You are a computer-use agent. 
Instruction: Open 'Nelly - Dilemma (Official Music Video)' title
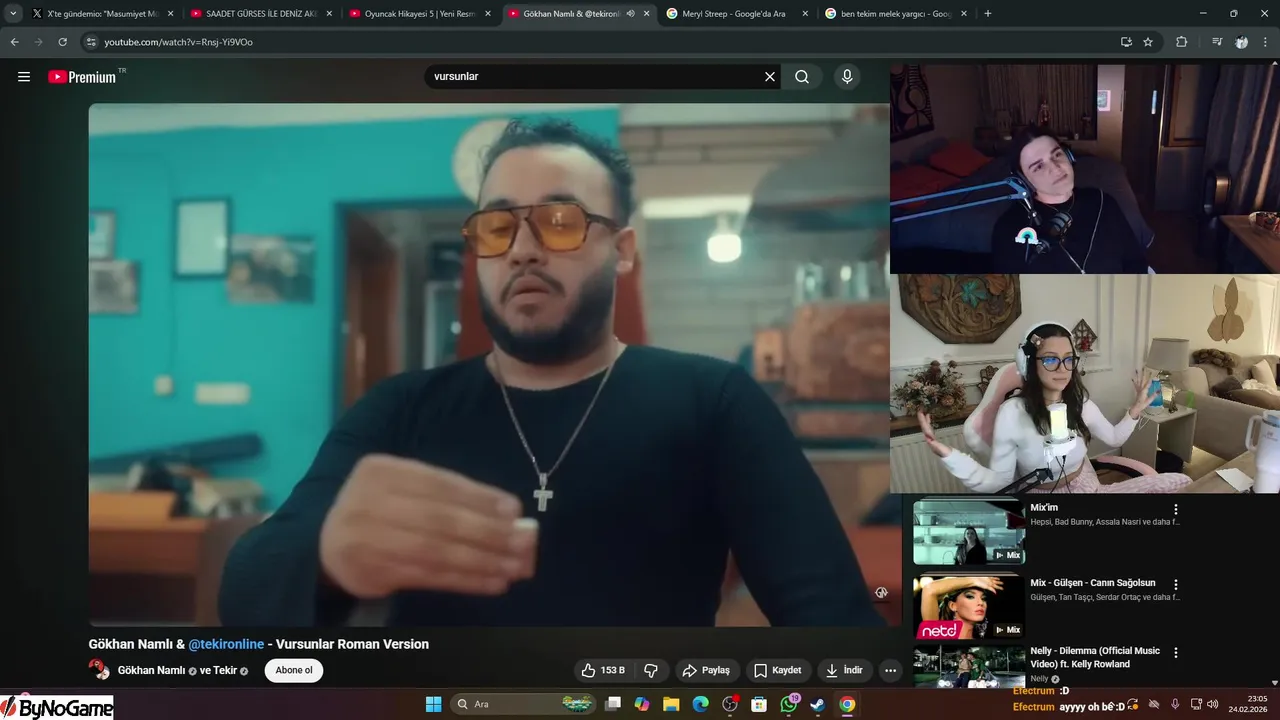pyautogui.click(x=1095, y=657)
